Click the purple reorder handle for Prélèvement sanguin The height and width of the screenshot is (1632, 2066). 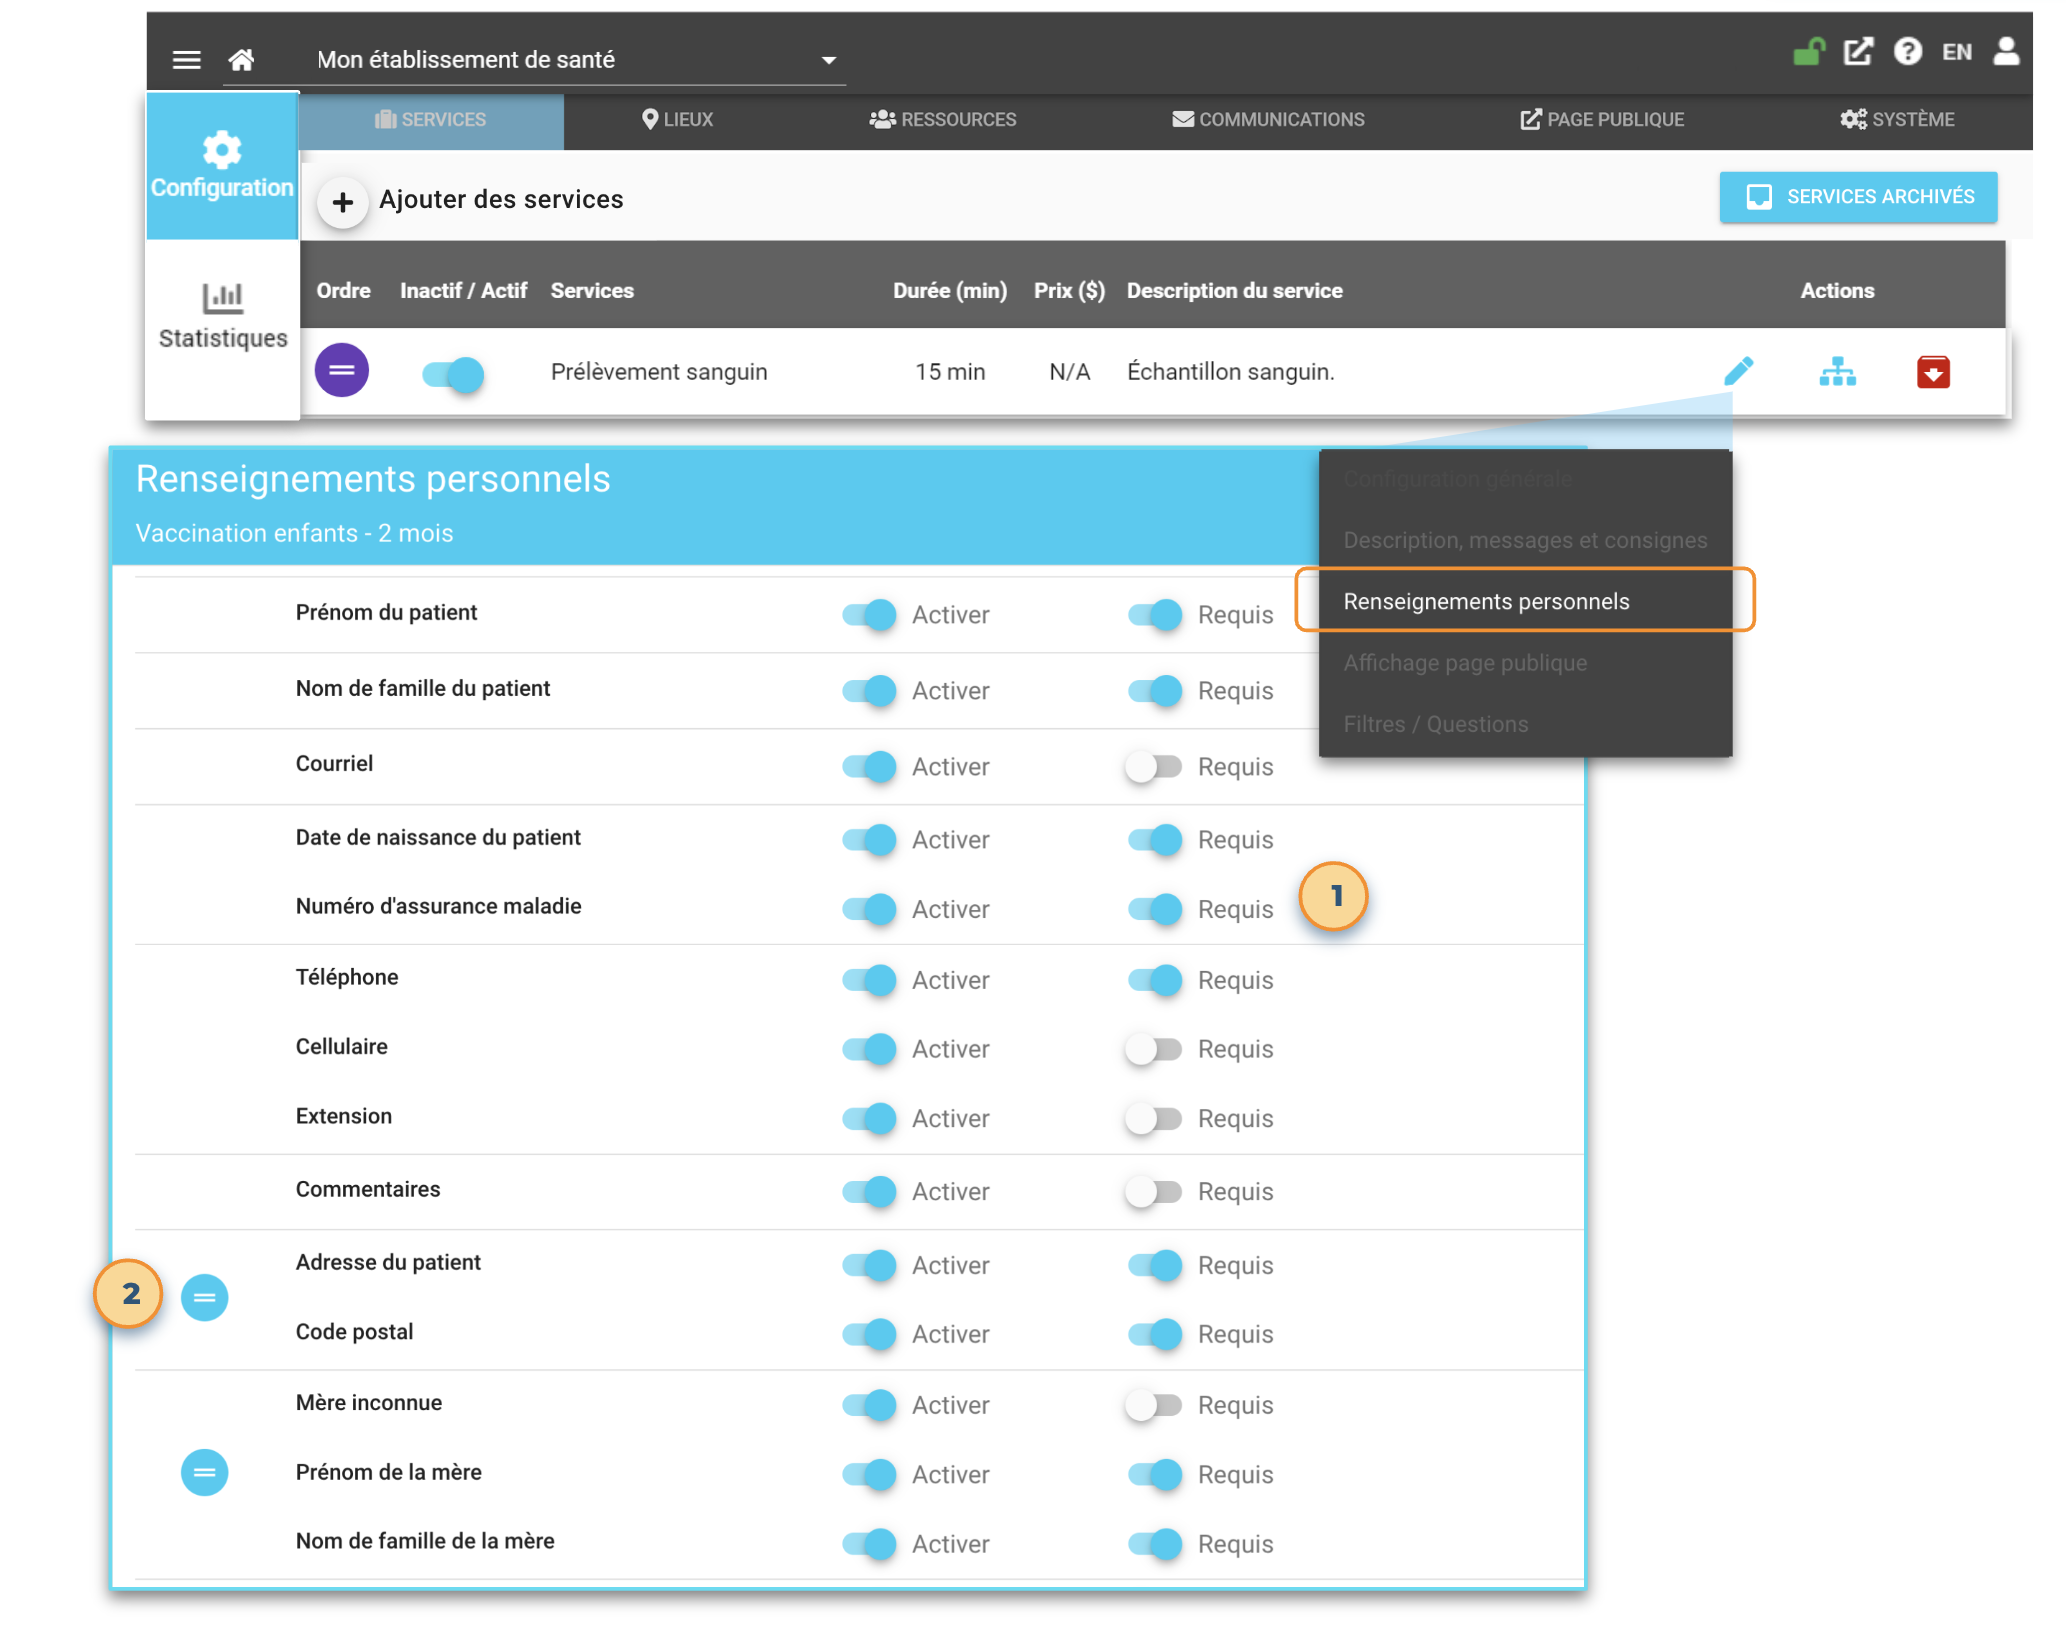(x=342, y=371)
